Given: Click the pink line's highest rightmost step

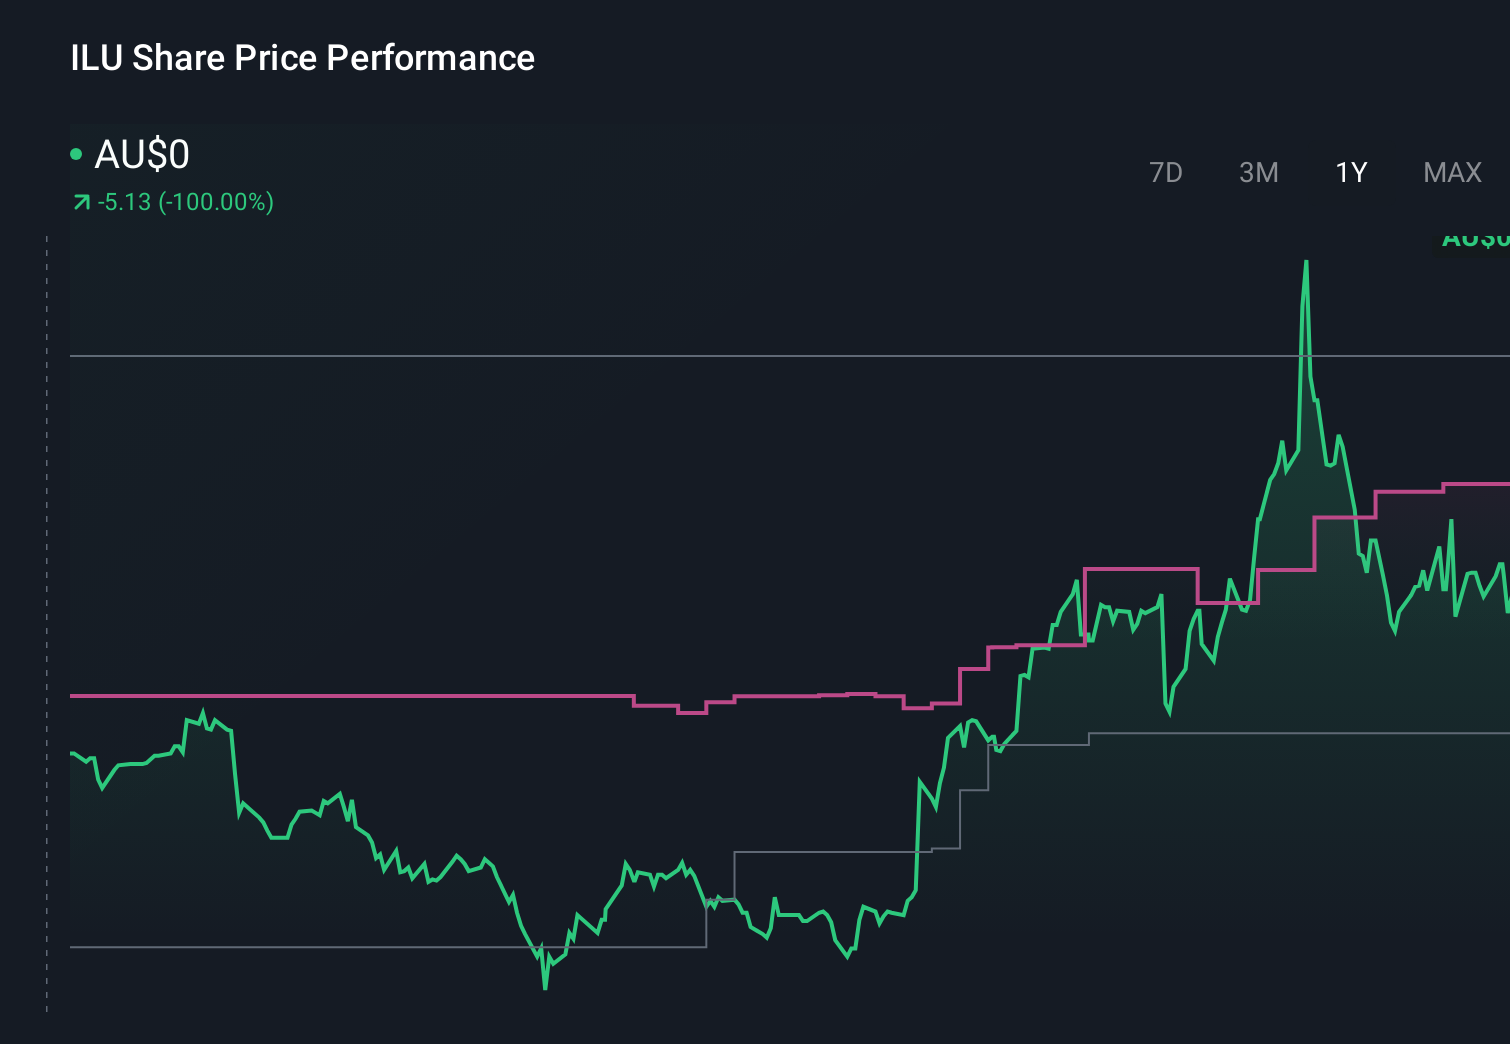Looking at the screenshot, I should coord(1476,484).
